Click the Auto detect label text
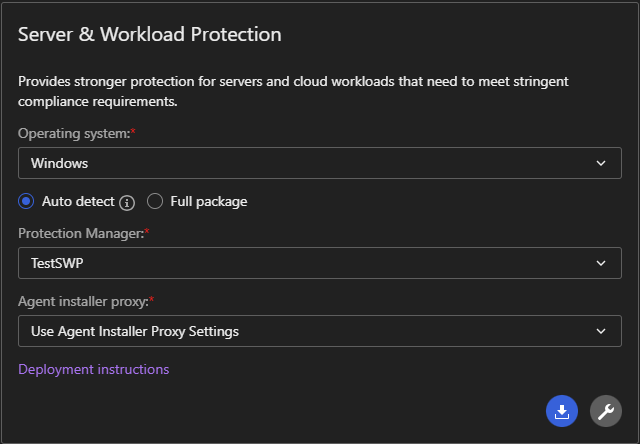 [x=78, y=201]
